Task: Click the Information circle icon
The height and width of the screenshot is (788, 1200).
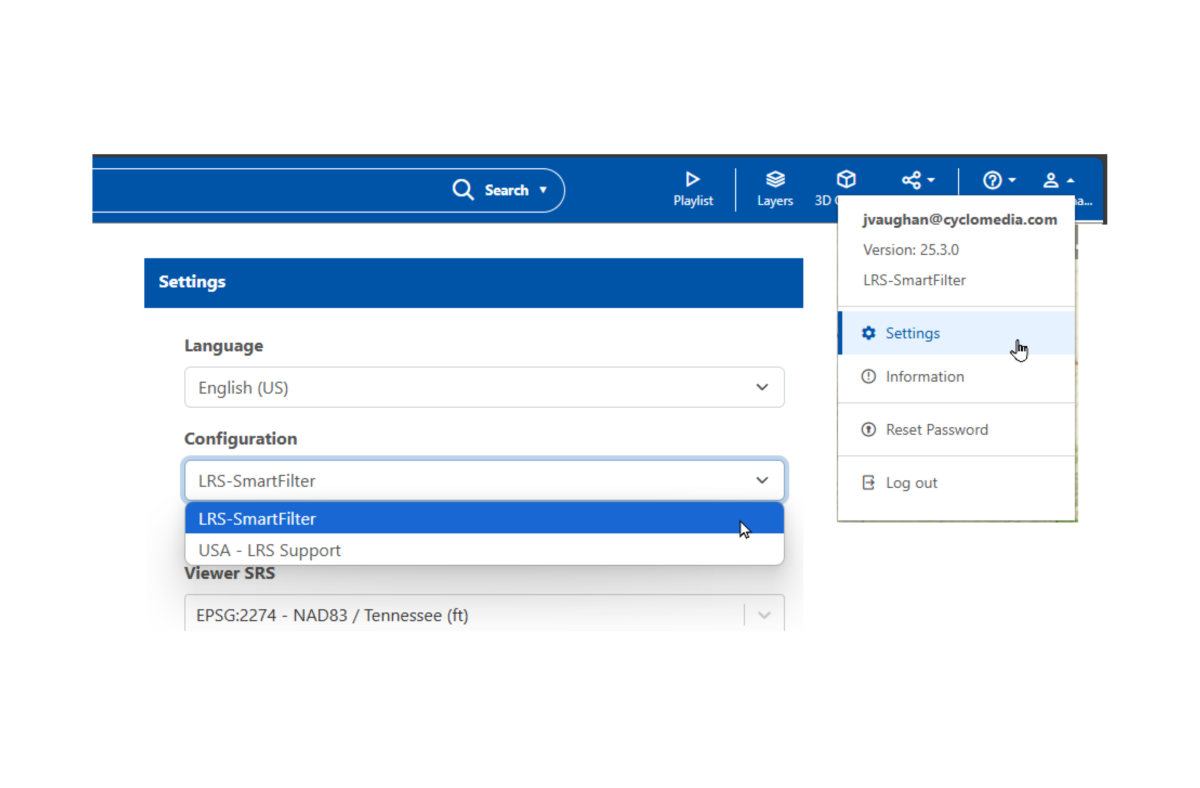Action: (x=868, y=376)
